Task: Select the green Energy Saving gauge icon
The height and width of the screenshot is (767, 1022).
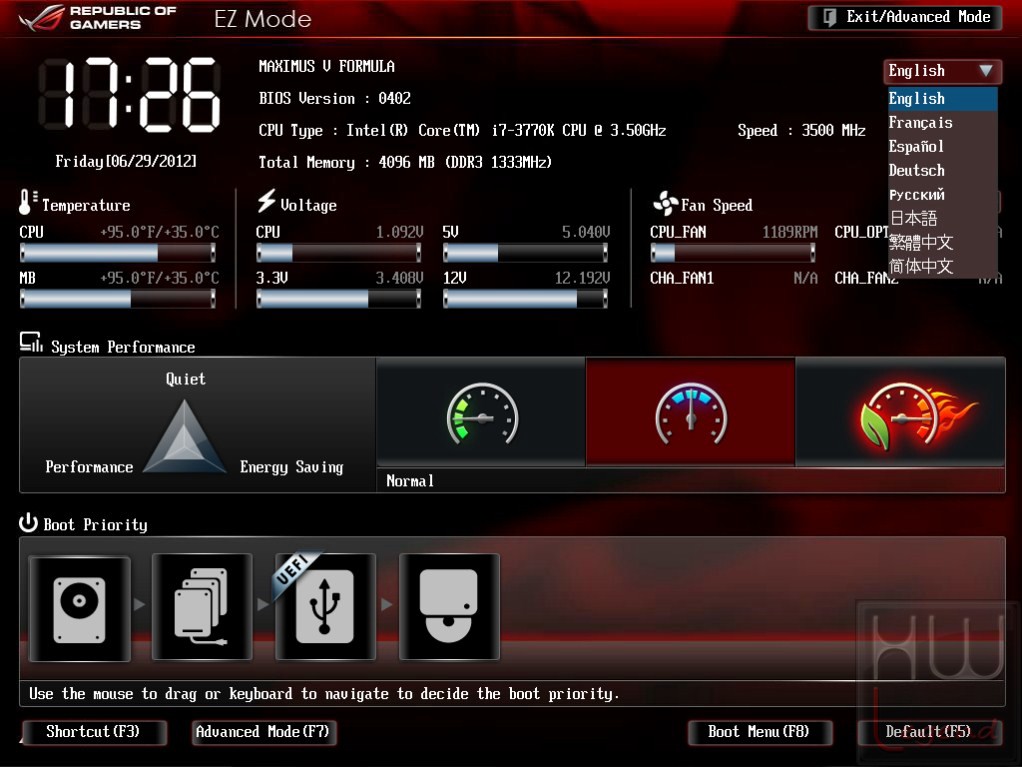Action: coord(482,413)
